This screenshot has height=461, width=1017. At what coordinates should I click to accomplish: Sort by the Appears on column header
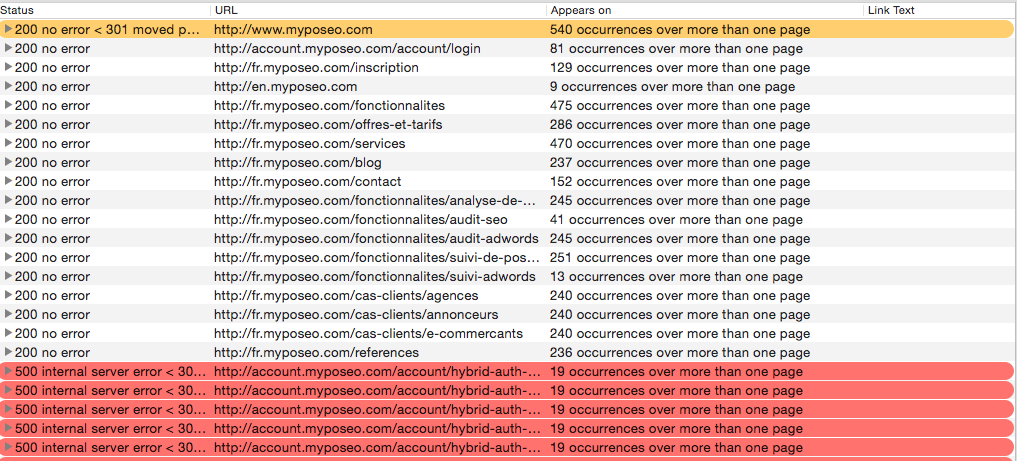point(706,10)
